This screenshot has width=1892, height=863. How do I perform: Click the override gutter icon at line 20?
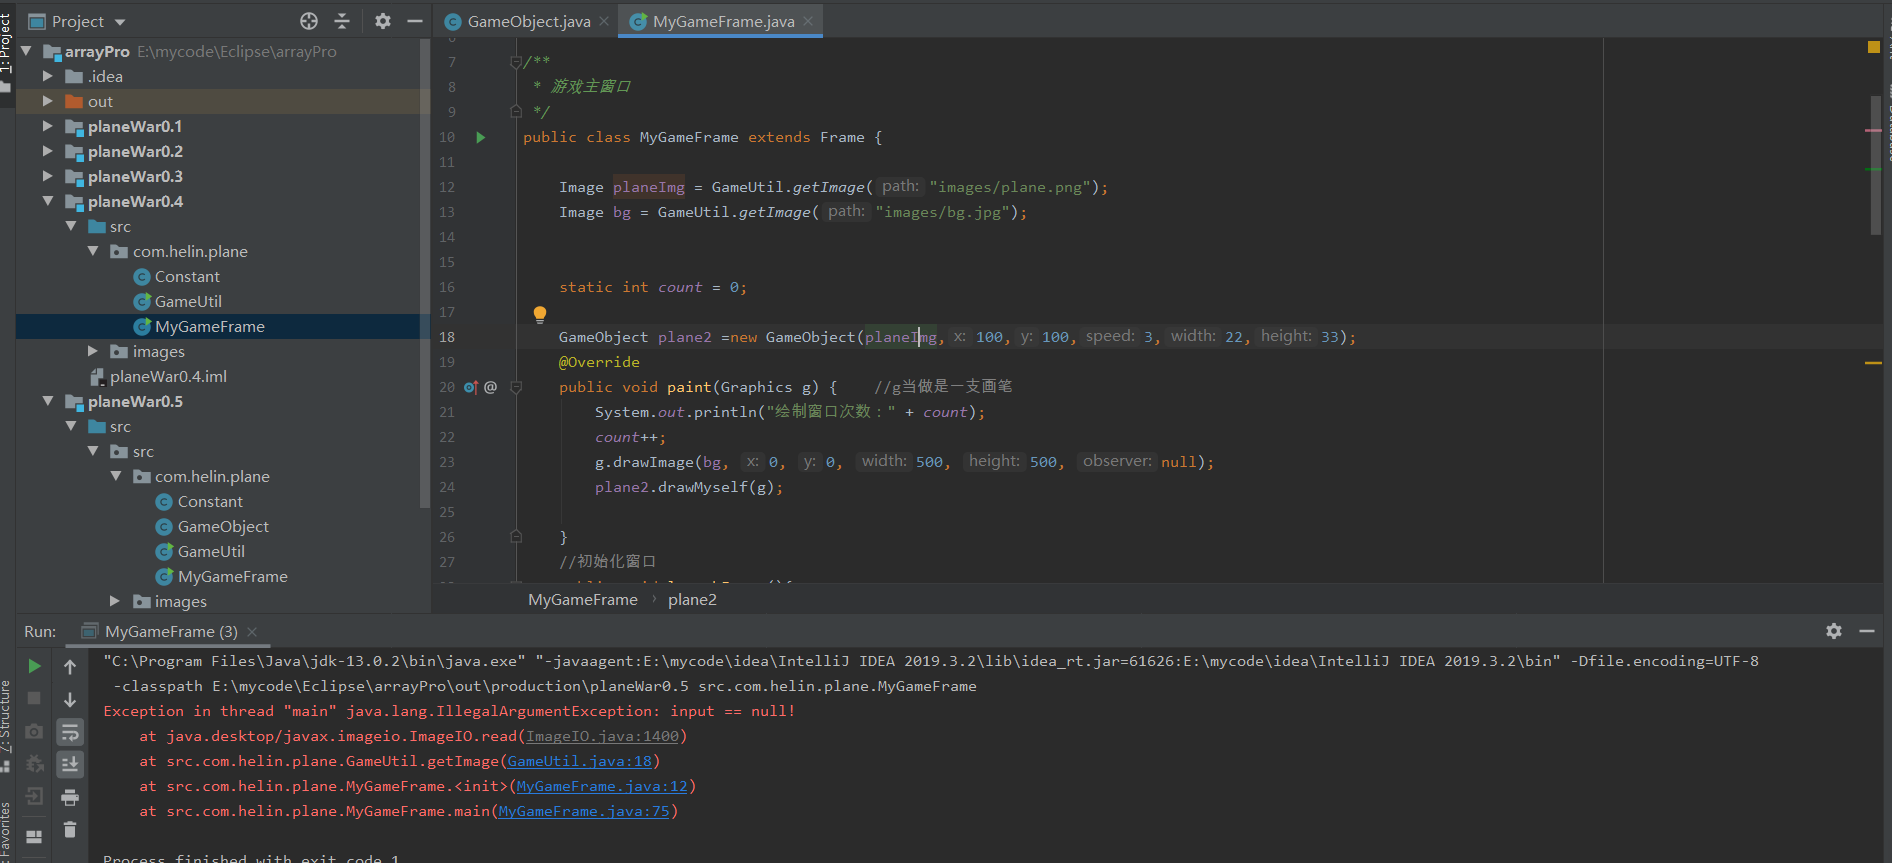[471, 387]
